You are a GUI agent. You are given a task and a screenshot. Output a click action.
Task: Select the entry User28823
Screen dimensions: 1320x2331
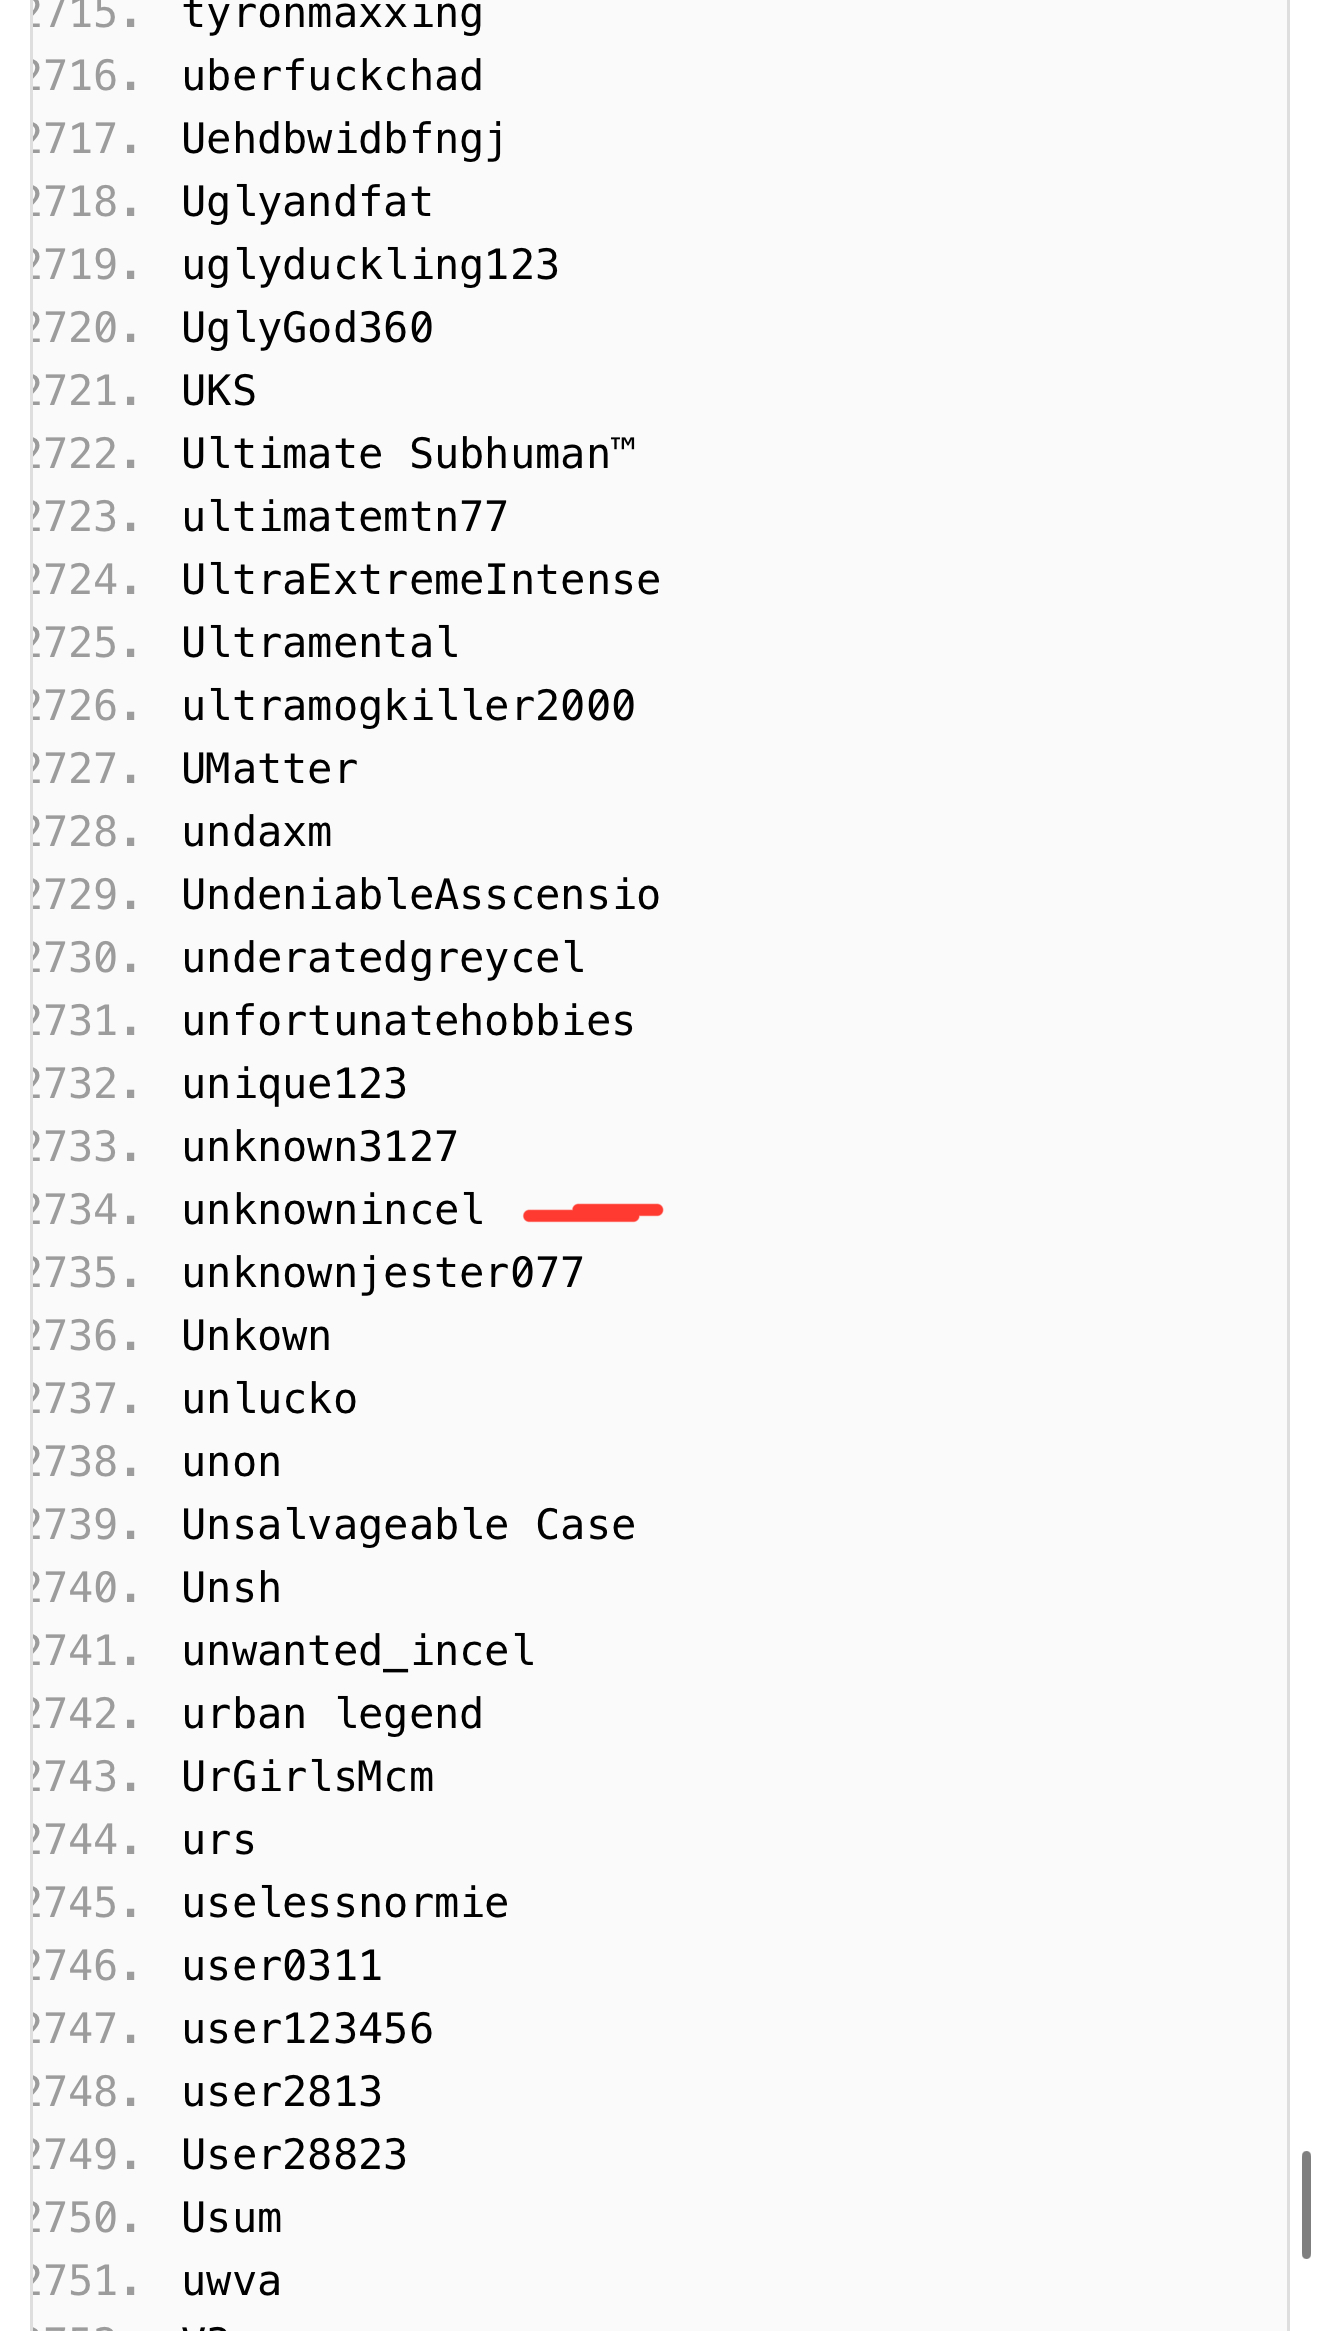click(x=295, y=2155)
